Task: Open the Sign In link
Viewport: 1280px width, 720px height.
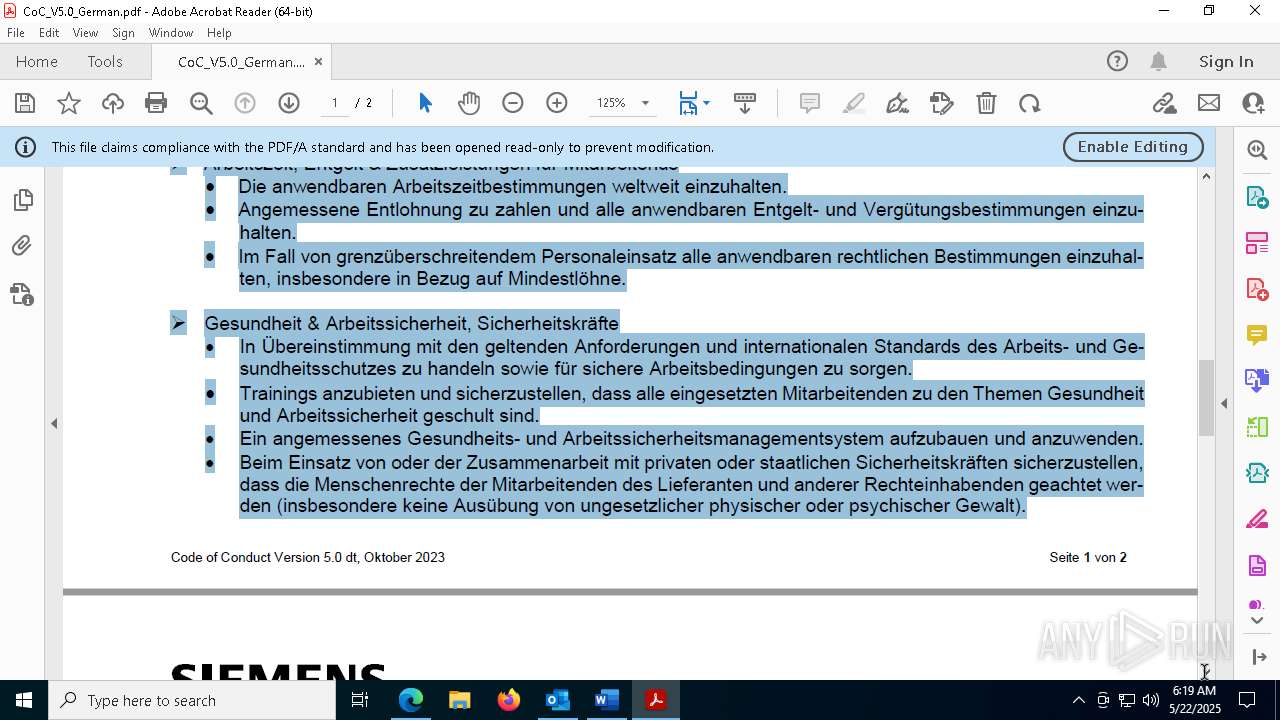Action: coord(1226,62)
